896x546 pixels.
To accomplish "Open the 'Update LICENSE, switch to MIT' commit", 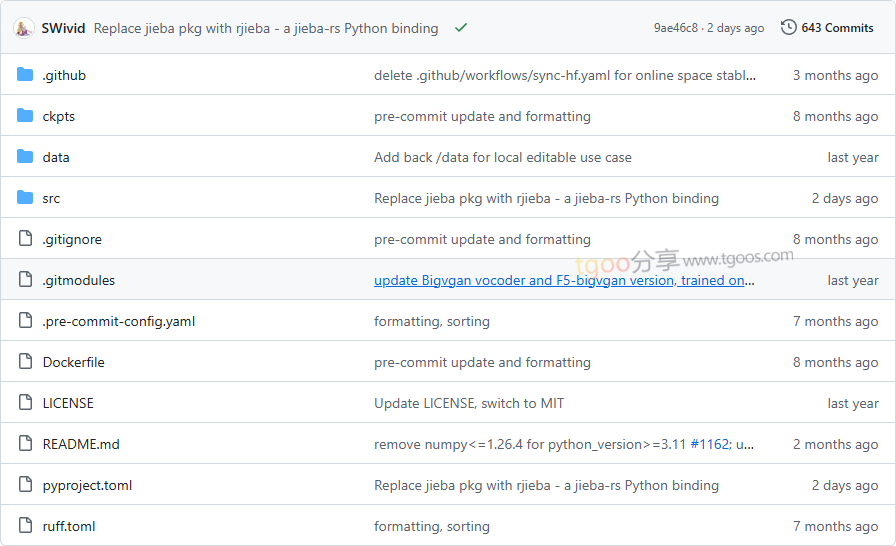I will click(x=469, y=403).
